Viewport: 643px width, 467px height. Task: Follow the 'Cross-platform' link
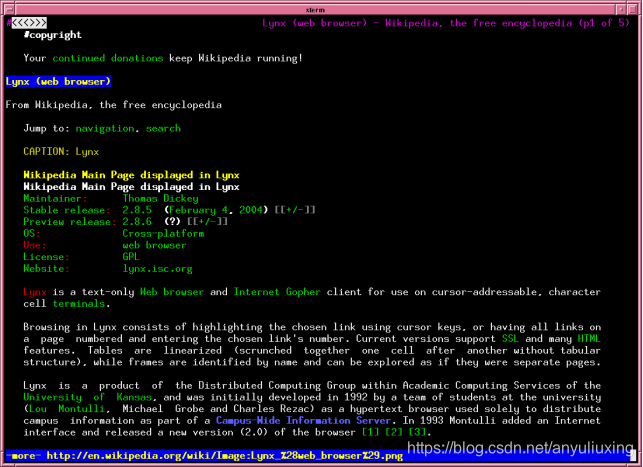click(x=163, y=234)
